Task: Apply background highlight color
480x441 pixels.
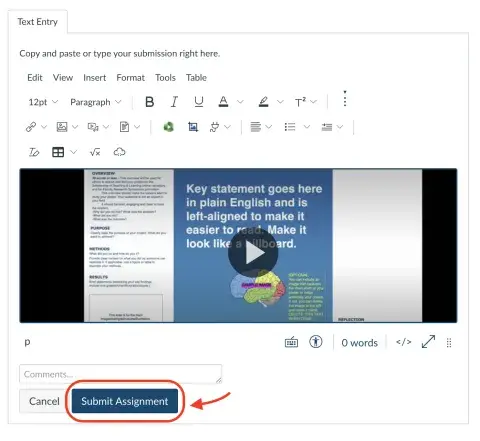Action: [x=264, y=102]
